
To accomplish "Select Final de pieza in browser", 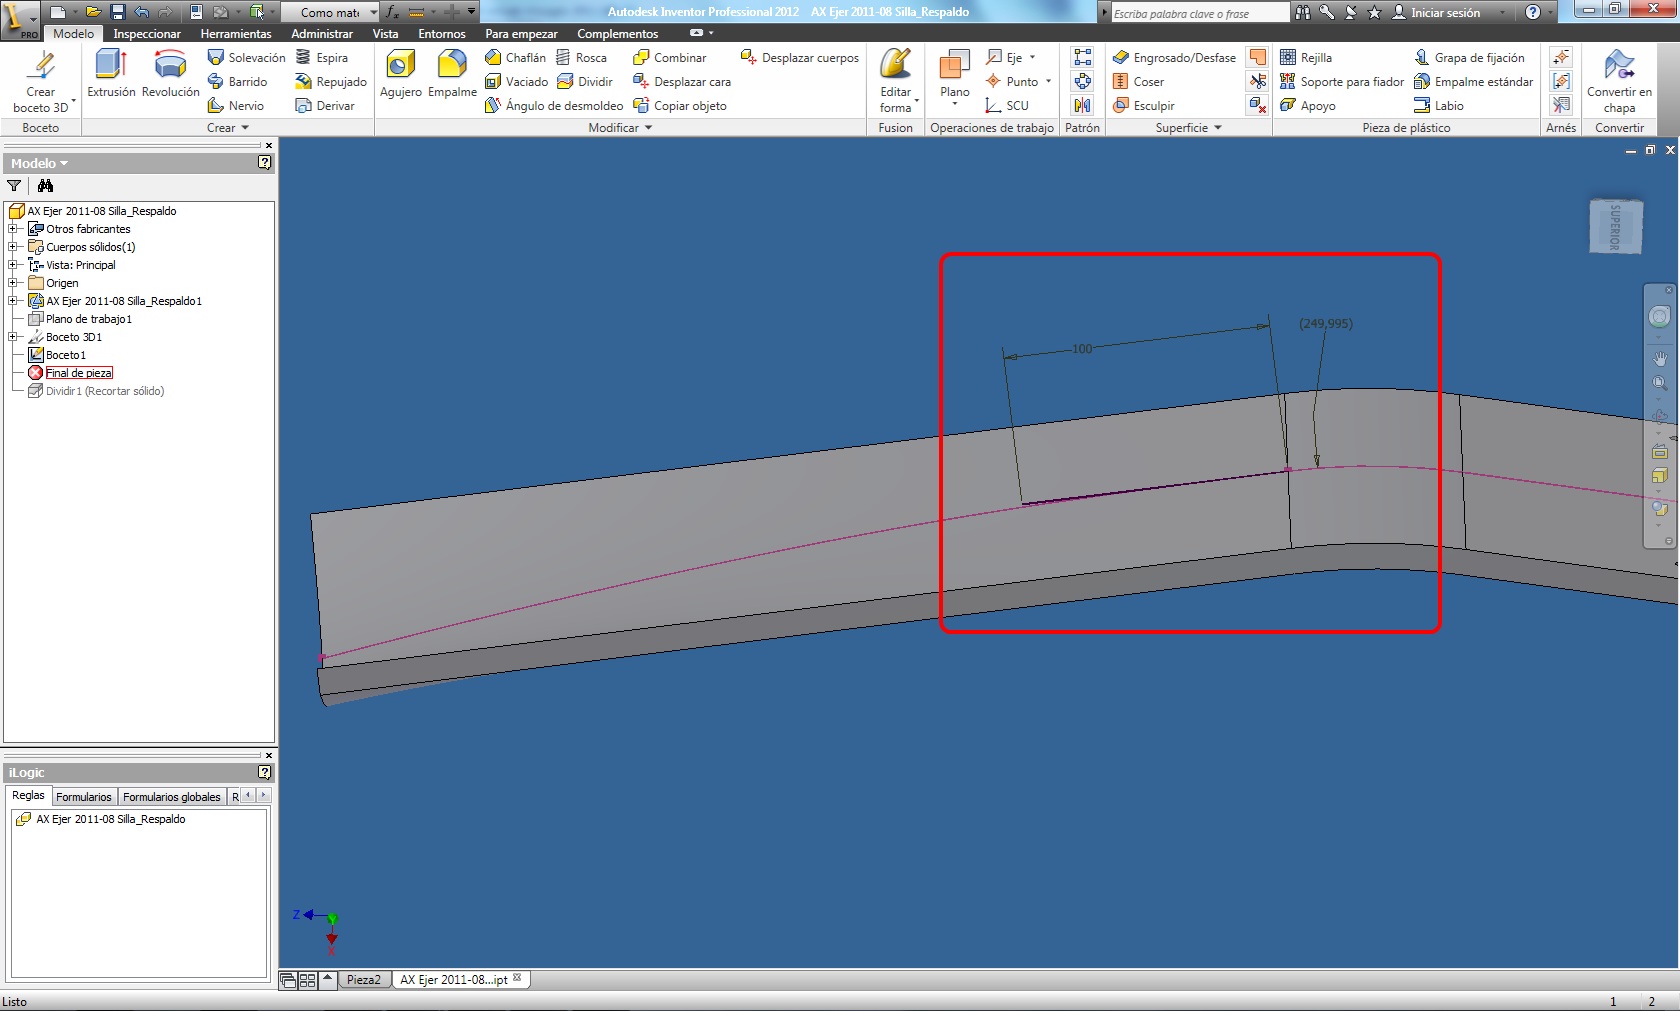I will pos(78,373).
